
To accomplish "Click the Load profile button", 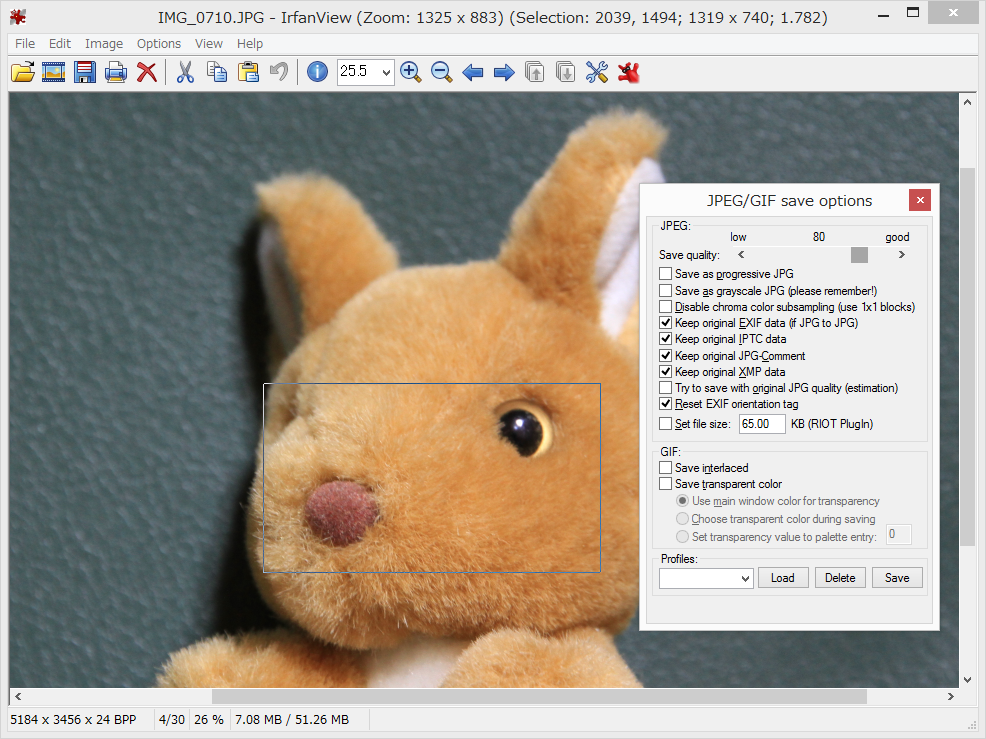I will [x=783, y=578].
